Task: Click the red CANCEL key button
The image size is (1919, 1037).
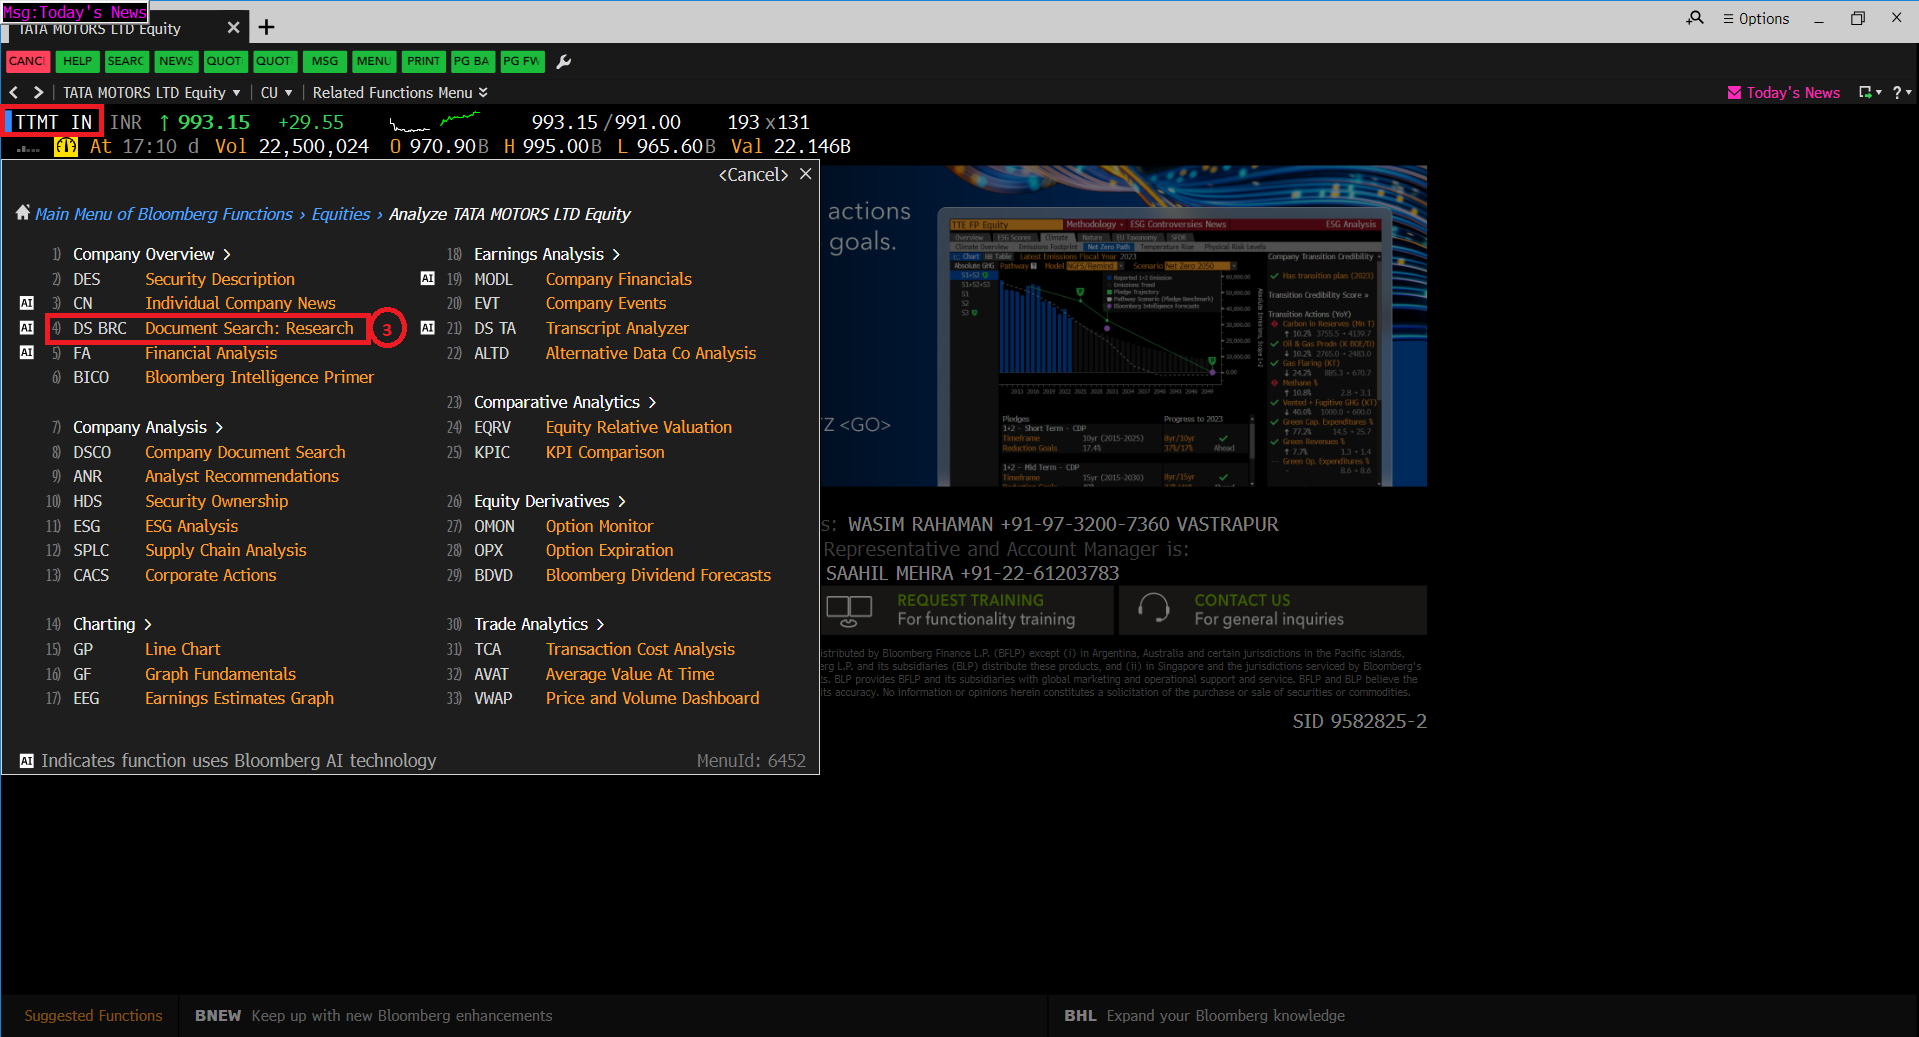Action: 27,61
